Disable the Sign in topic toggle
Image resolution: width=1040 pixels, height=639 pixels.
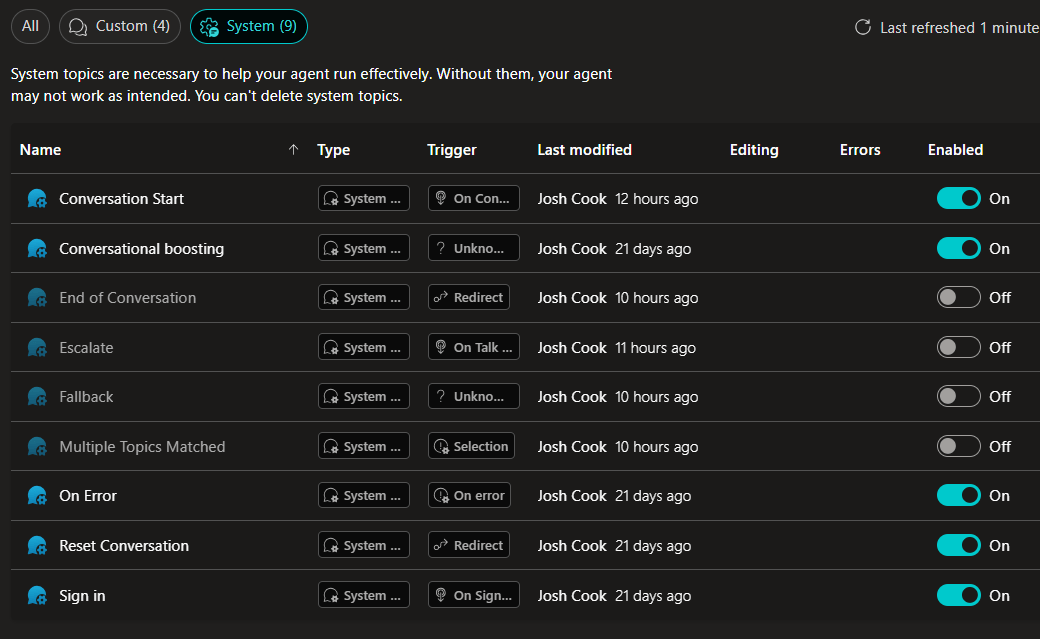(958, 595)
